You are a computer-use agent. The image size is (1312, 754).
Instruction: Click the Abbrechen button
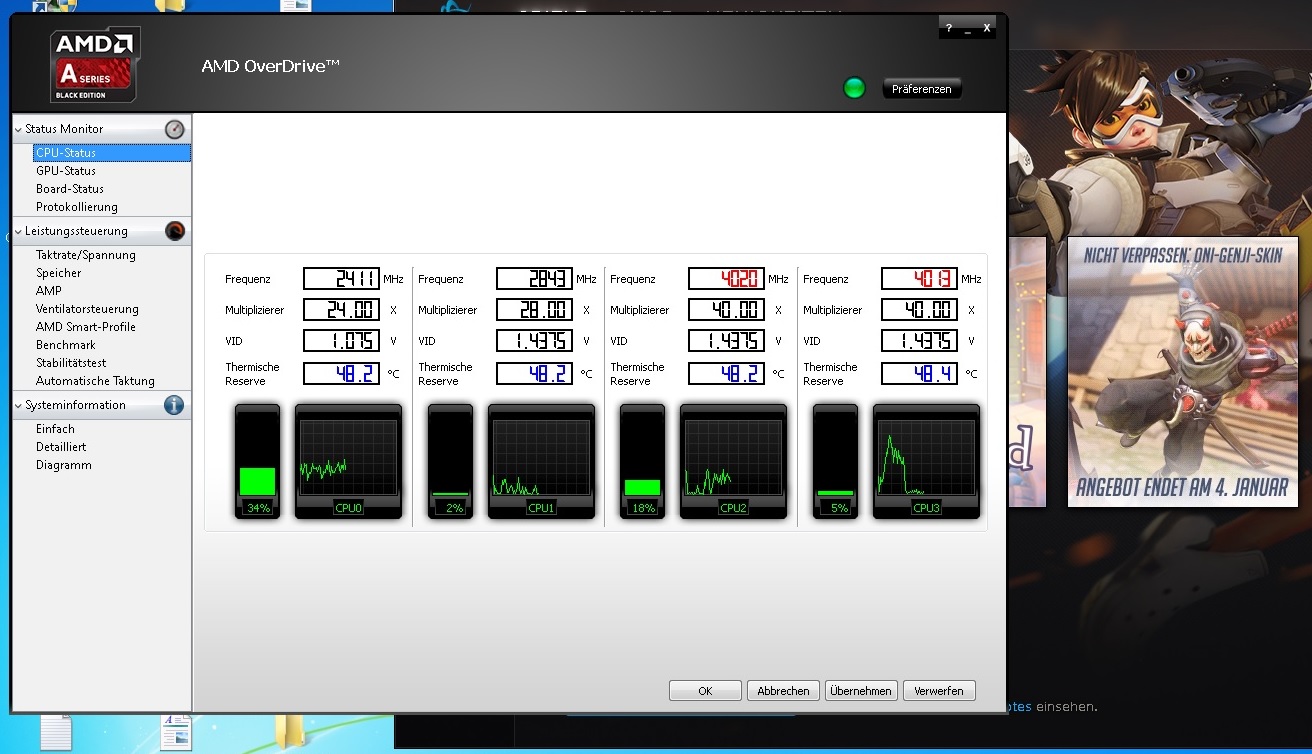(783, 691)
